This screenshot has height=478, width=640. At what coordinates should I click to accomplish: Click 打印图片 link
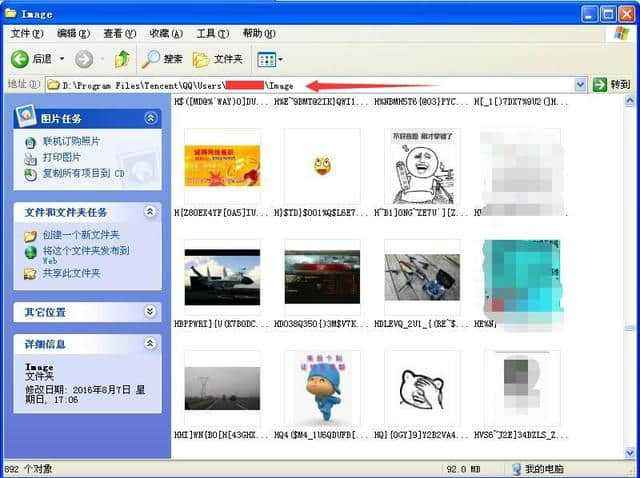click(x=62, y=157)
